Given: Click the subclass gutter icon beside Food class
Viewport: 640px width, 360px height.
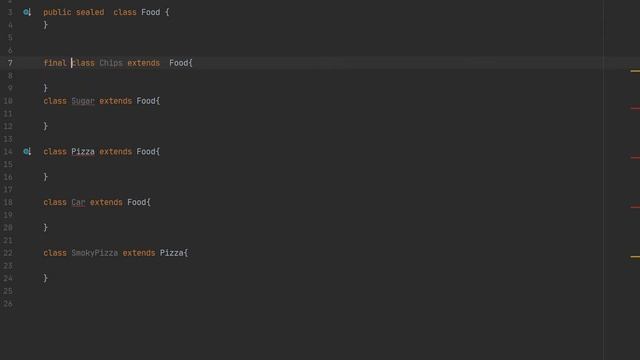Looking at the screenshot, I should tap(27, 12).
